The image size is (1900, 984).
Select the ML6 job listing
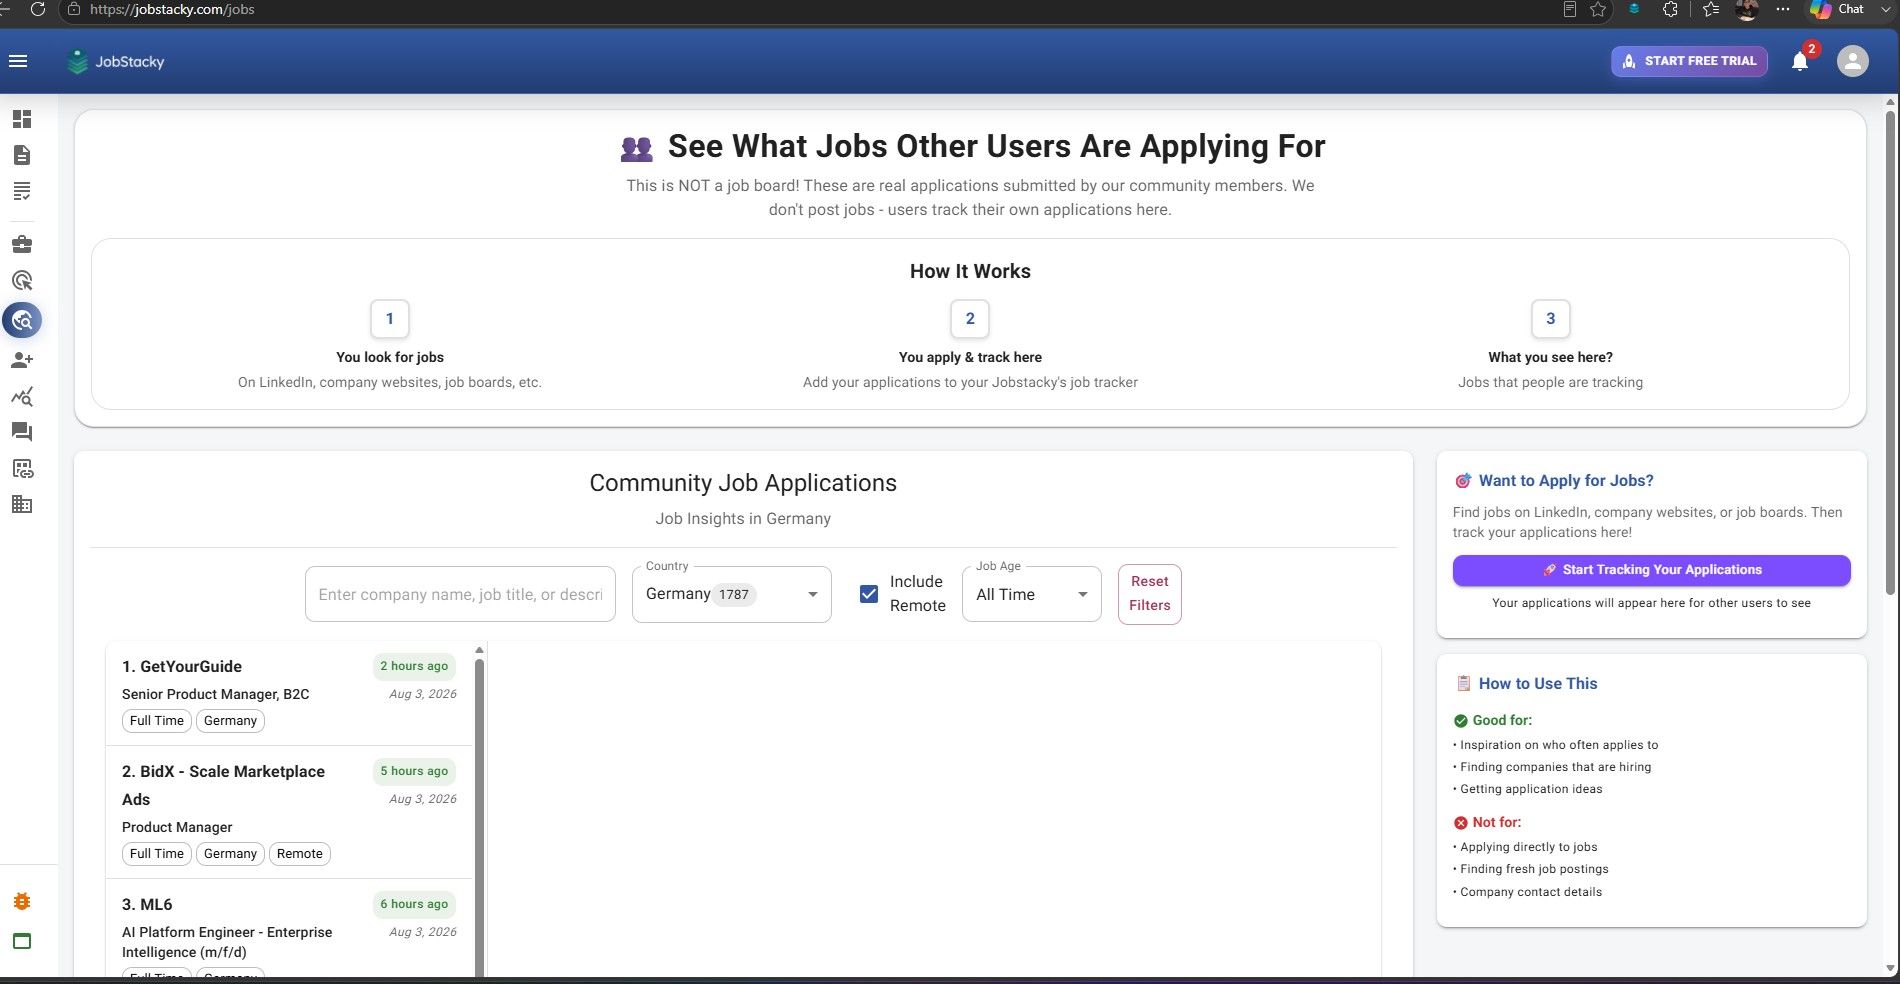[x=289, y=930]
